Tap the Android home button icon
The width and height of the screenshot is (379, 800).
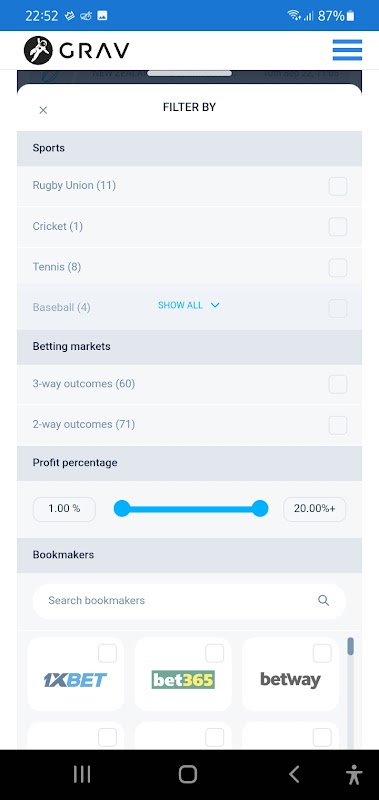pyautogui.click(x=188, y=774)
